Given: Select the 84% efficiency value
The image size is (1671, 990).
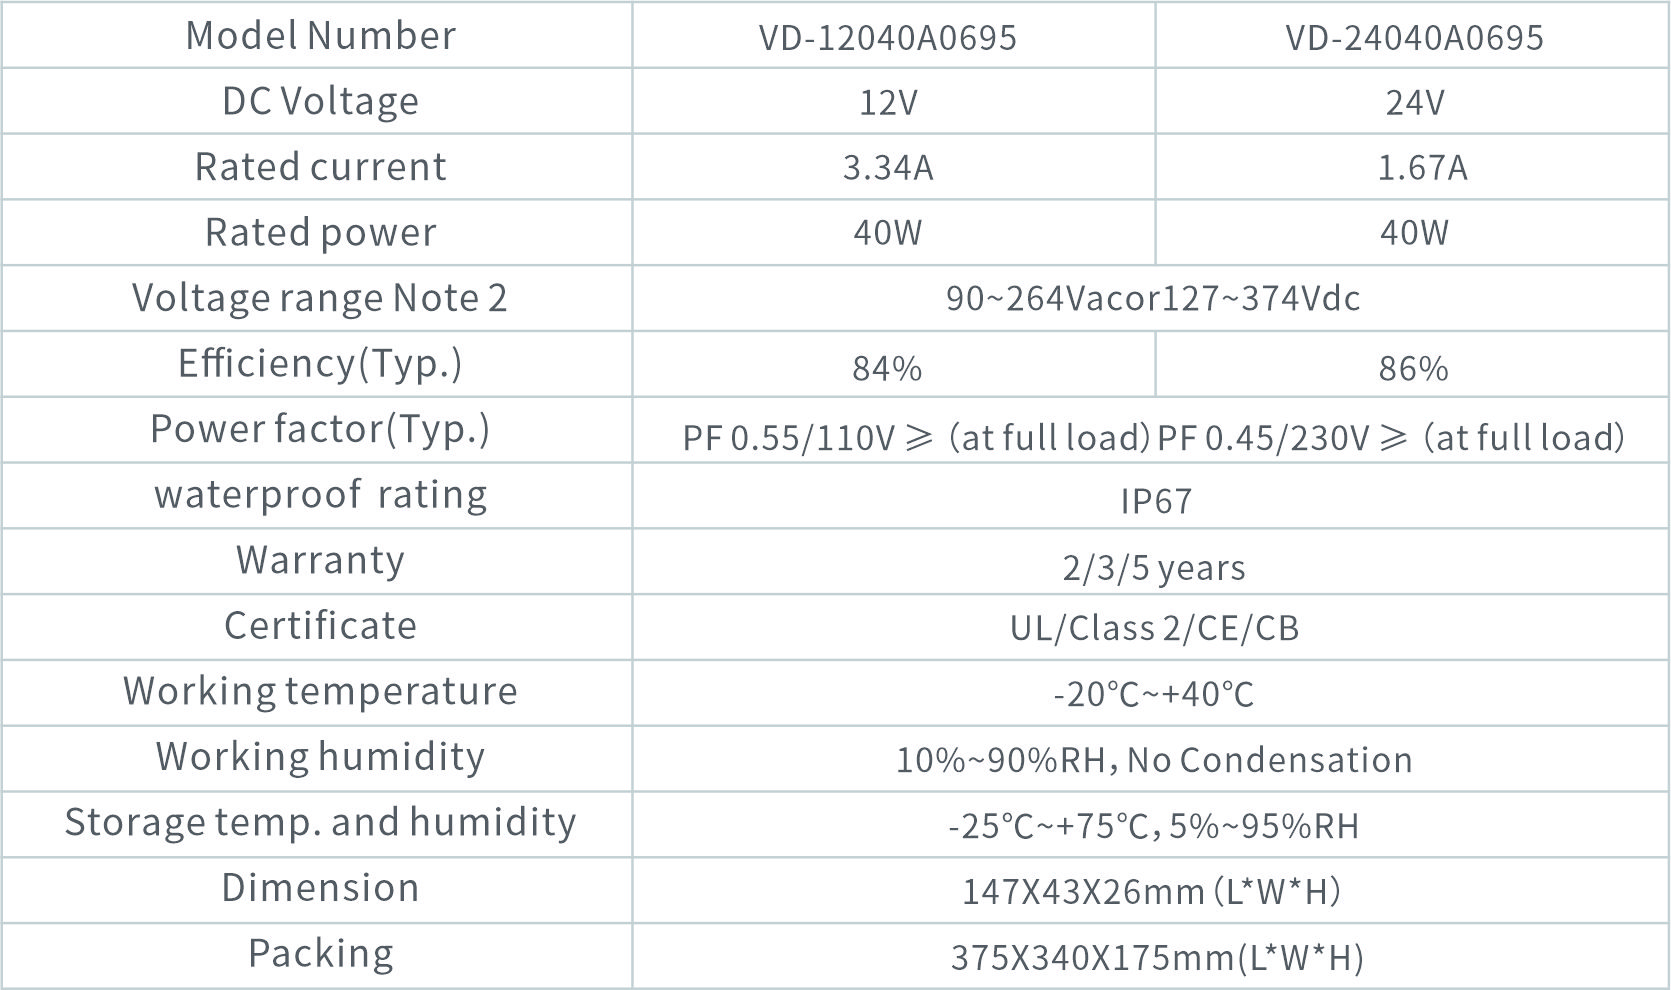Looking at the screenshot, I should click(887, 368).
